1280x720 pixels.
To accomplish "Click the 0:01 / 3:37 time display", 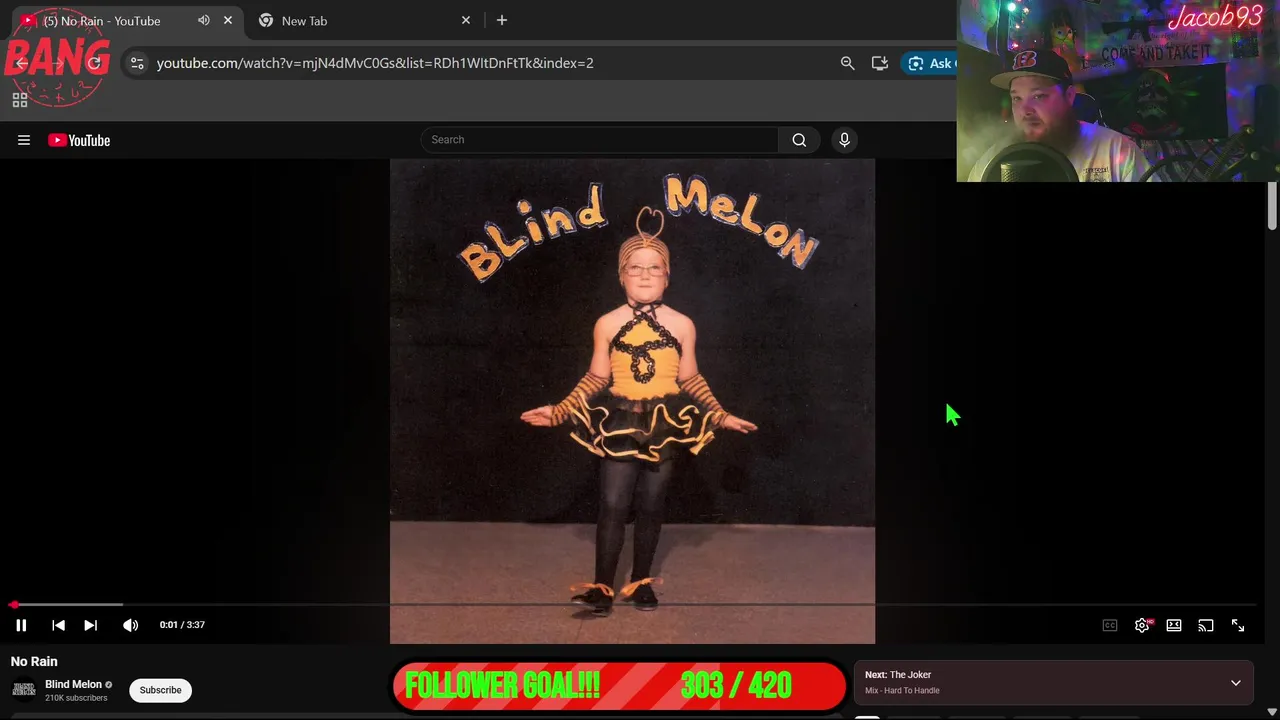I will point(182,625).
